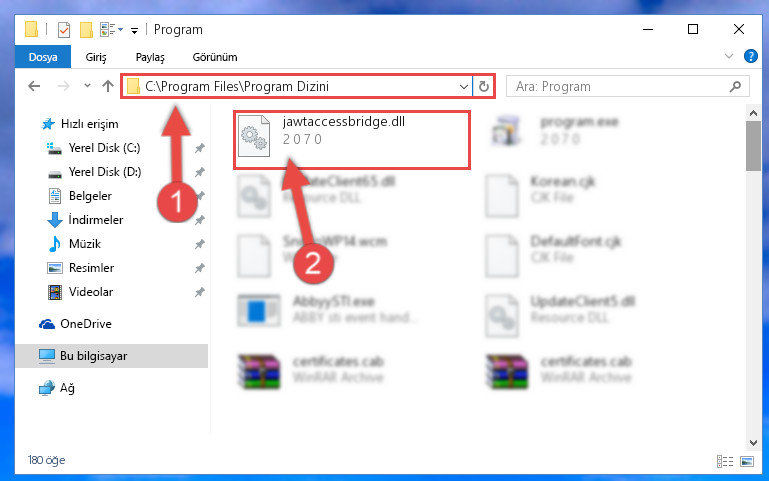The height and width of the screenshot is (481, 769).
Task: Click the Properties checkmark icon in title bar
Action: click(64, 30)
